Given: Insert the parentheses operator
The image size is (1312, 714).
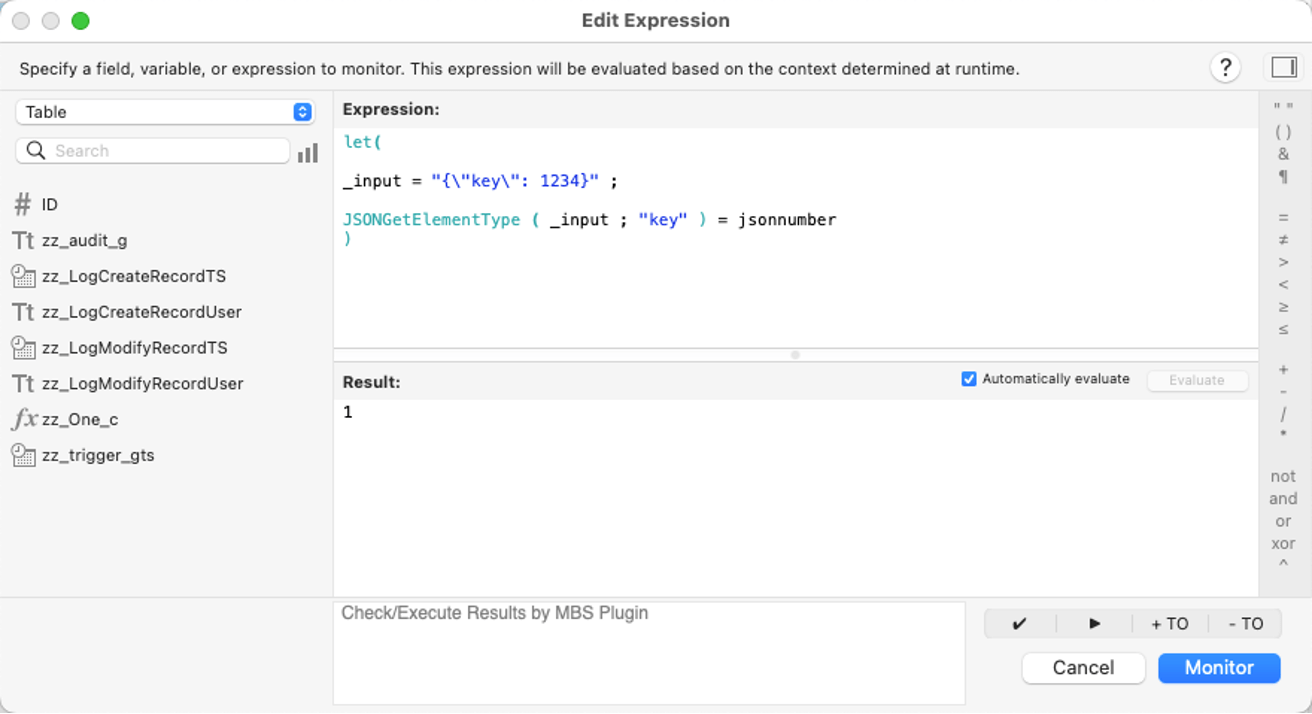Looking at the screenshot, I should (1283, 131).
